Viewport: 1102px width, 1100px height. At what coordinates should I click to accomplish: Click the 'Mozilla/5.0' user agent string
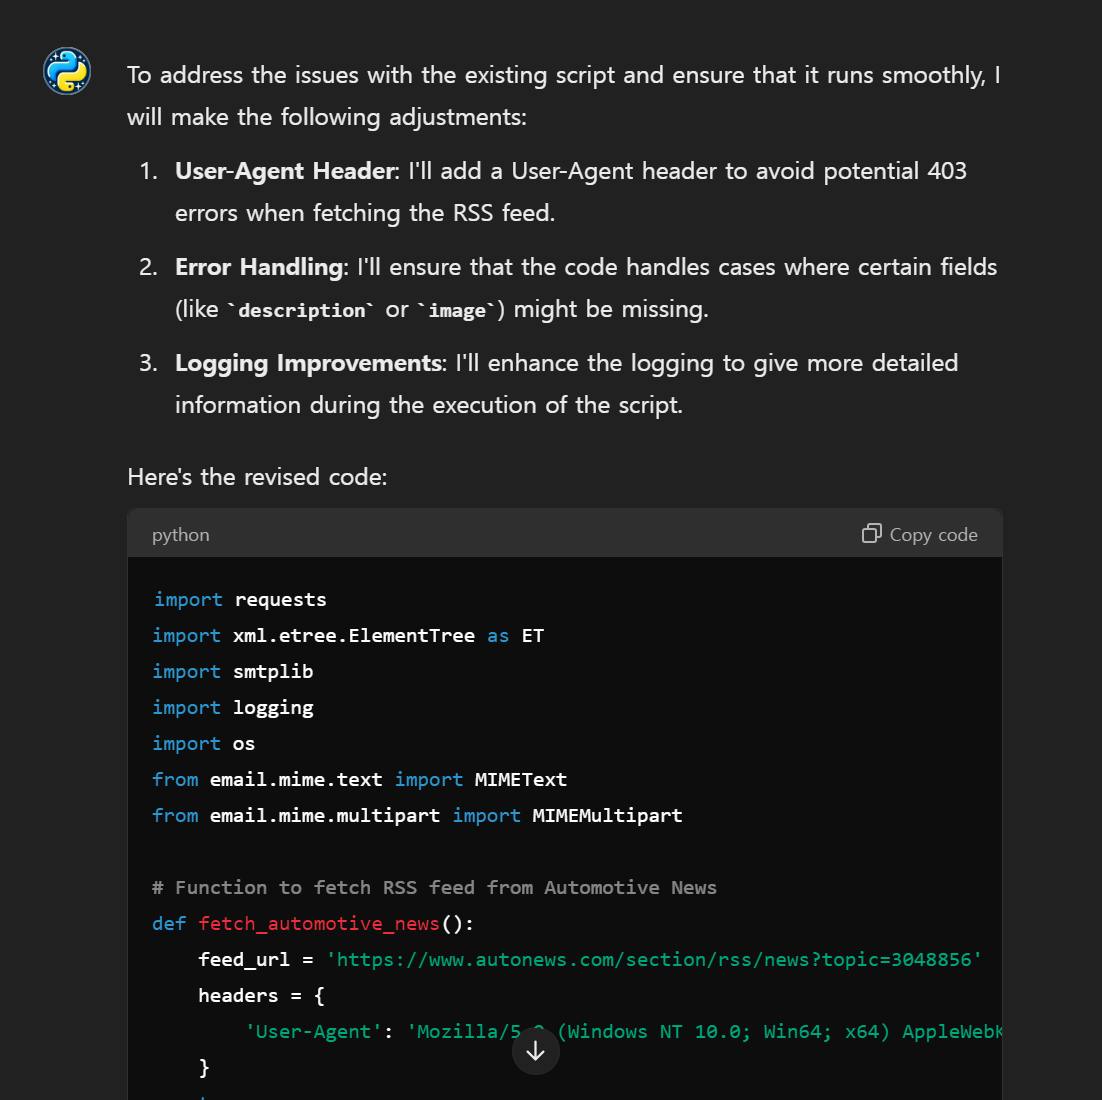tap(705, 1032)
